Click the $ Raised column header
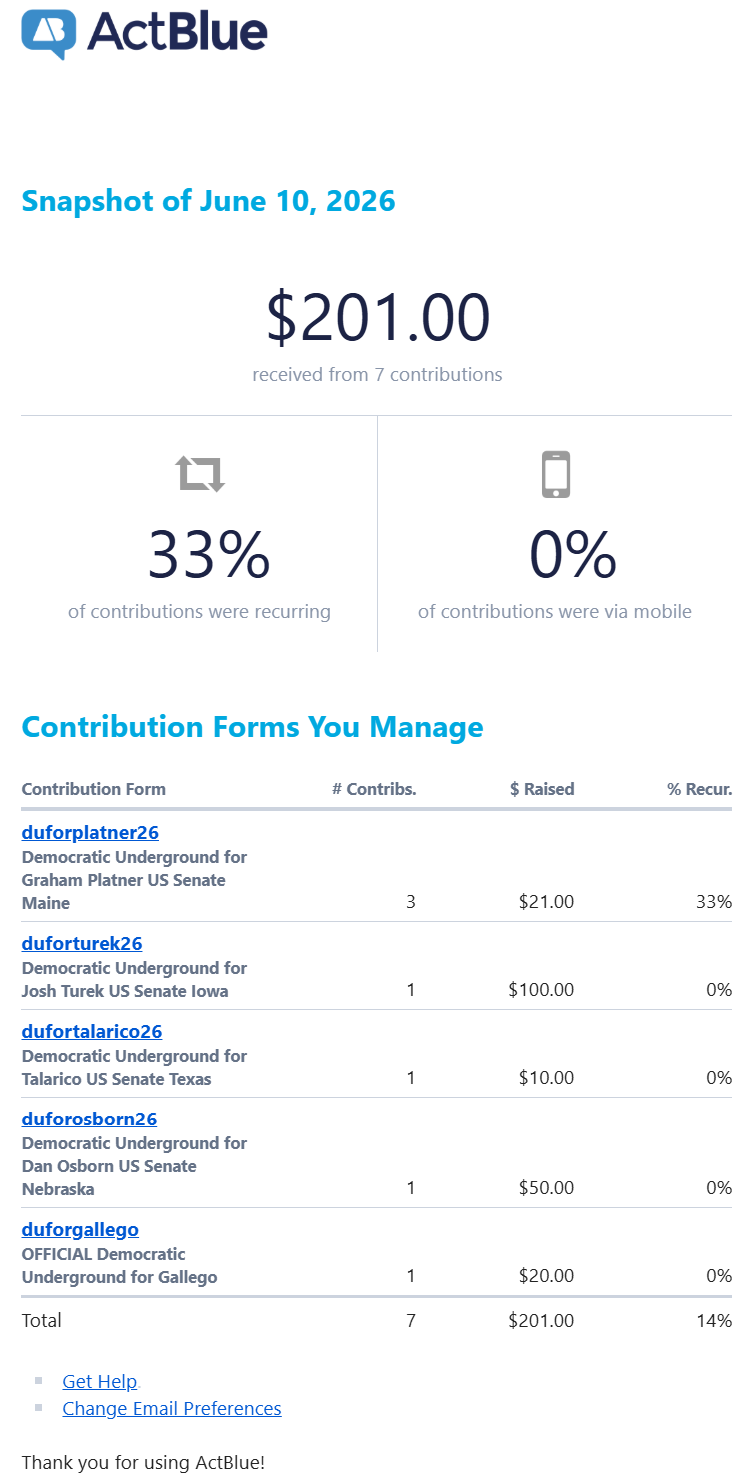This screenshot has height=1476, width=742. coord(542,789)
